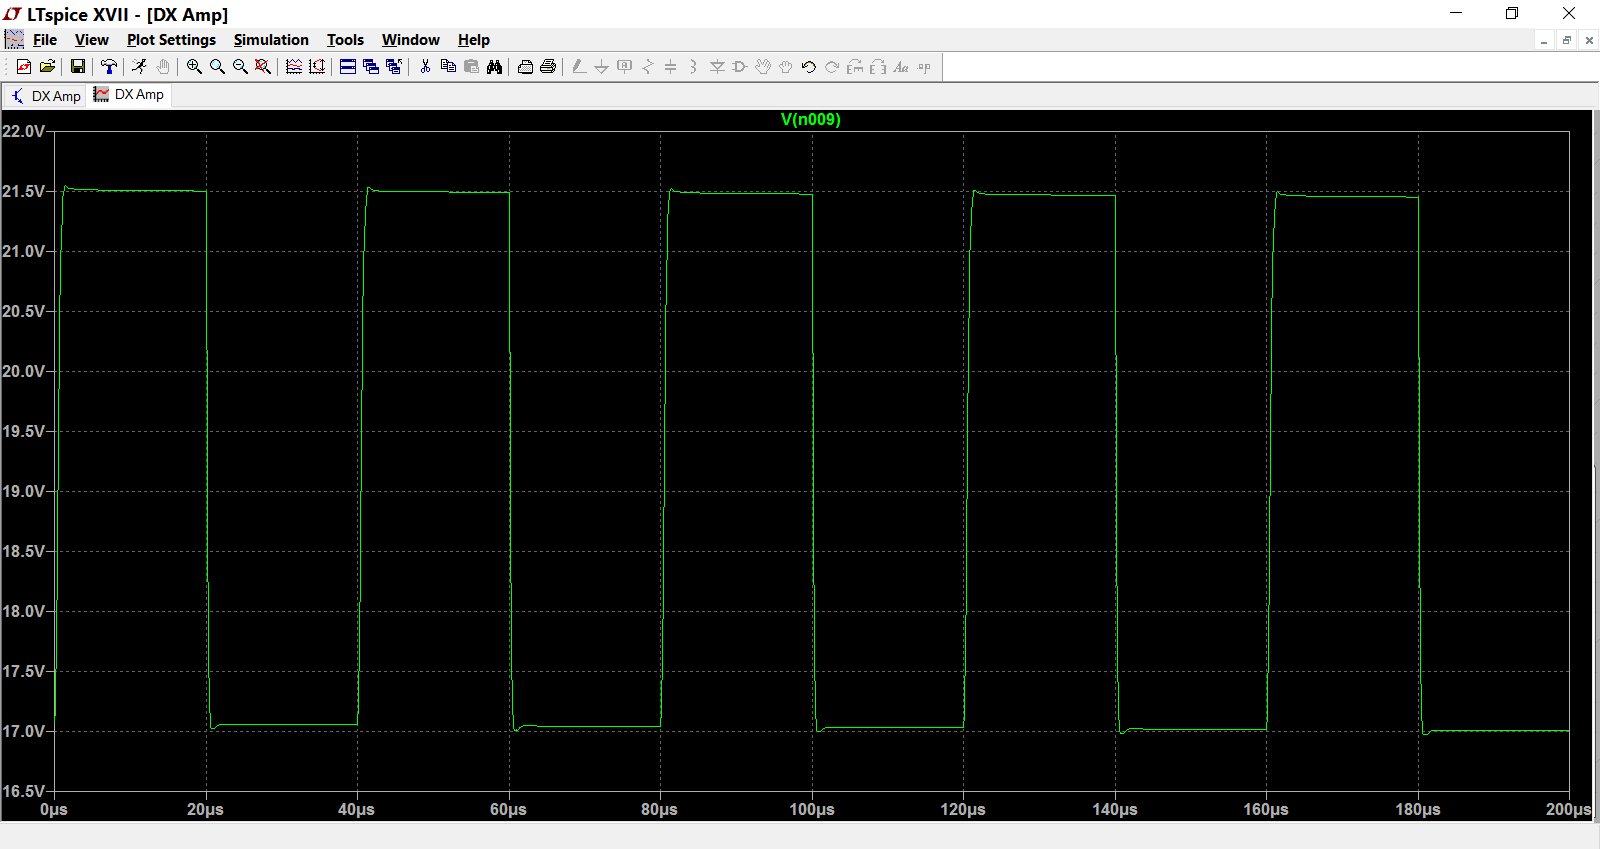This screenshot has height=849, width=1600.
Task: Click the binoculars Find icon
Action: [494, 67]
